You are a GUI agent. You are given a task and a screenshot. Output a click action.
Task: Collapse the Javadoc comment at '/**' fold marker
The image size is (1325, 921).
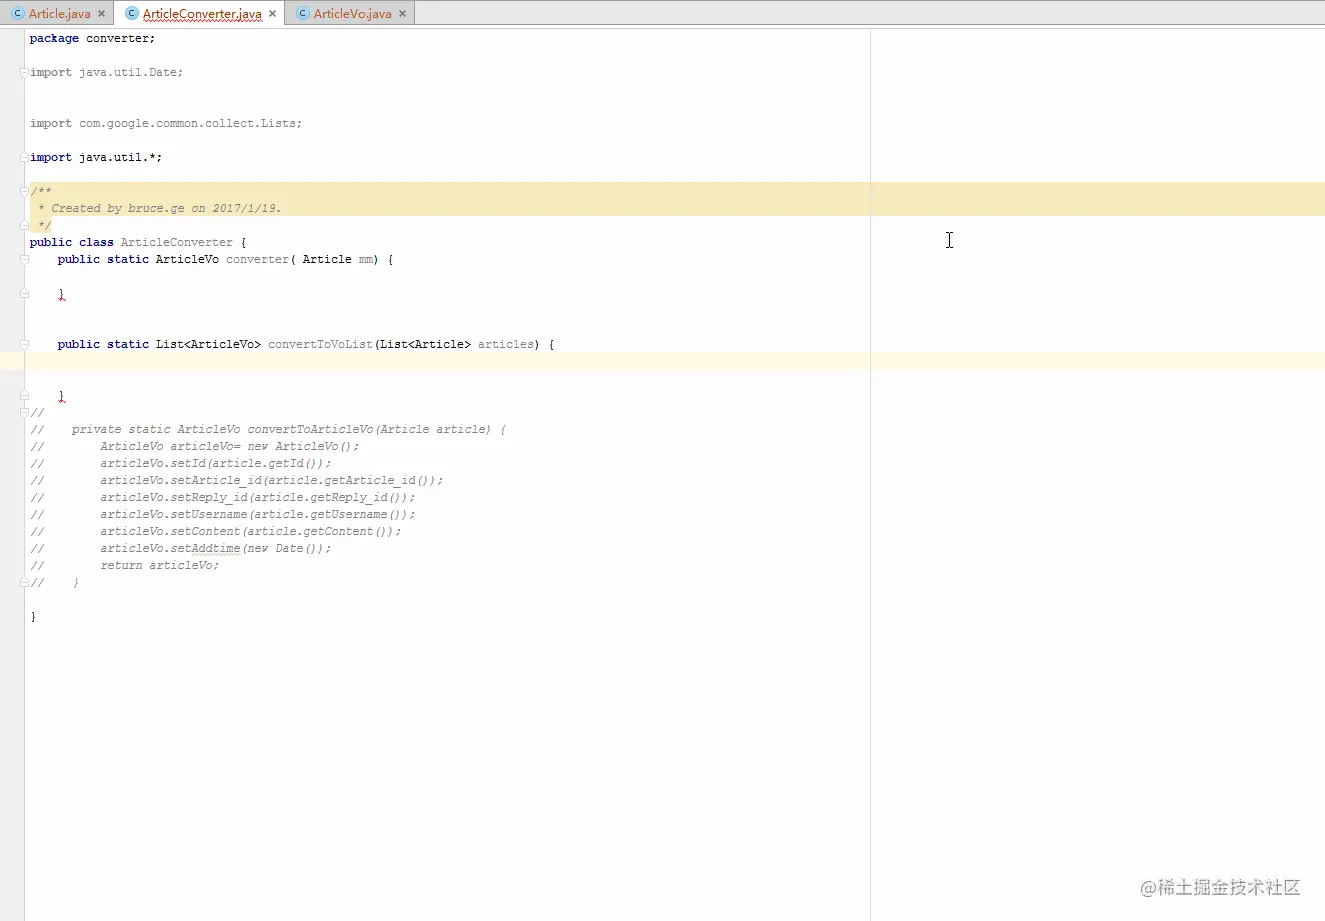25,191
